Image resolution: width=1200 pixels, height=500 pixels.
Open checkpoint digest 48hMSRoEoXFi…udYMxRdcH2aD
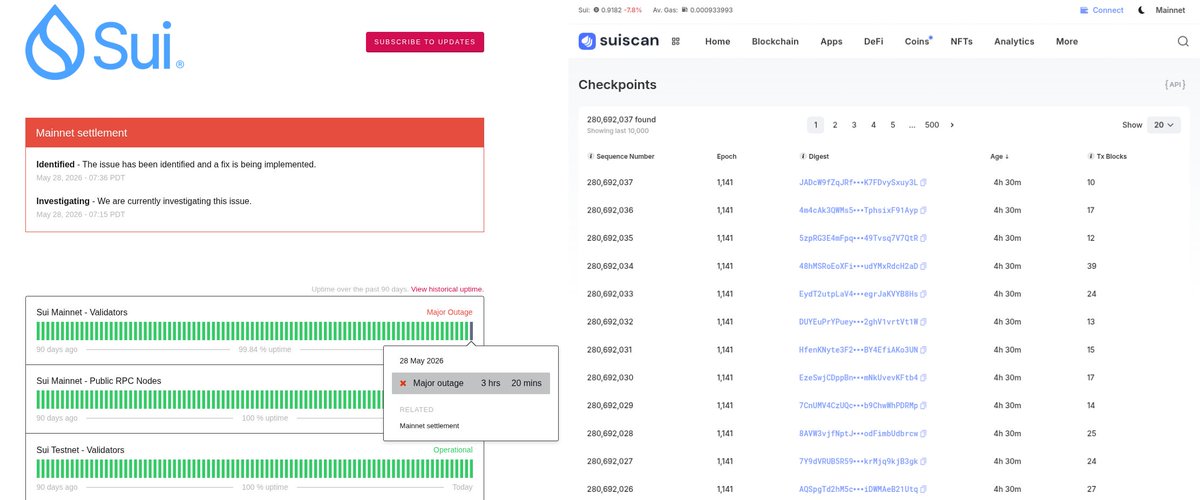point(858,267)
